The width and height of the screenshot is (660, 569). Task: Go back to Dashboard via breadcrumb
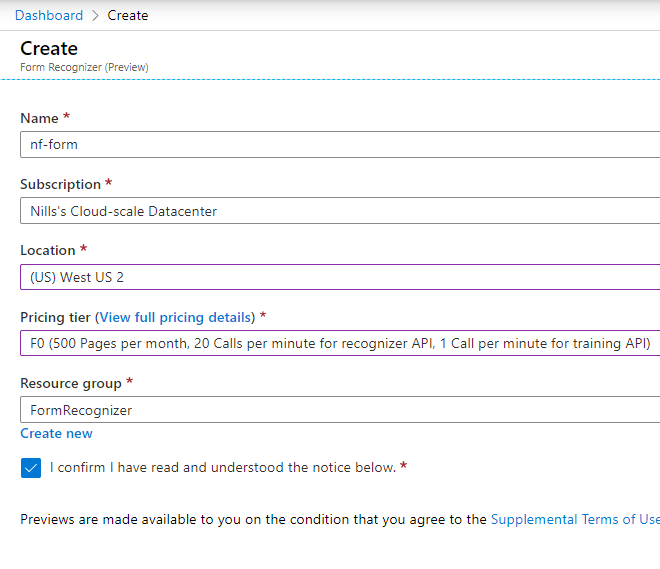[49, 15]
